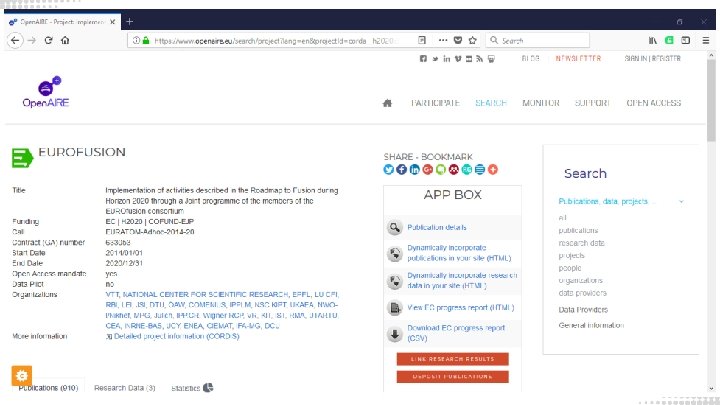The width and height of the screenshot is (720, 405).
Task: Open OpenAIRE Vimeo from header icon
Action: [x=458, y=59]
